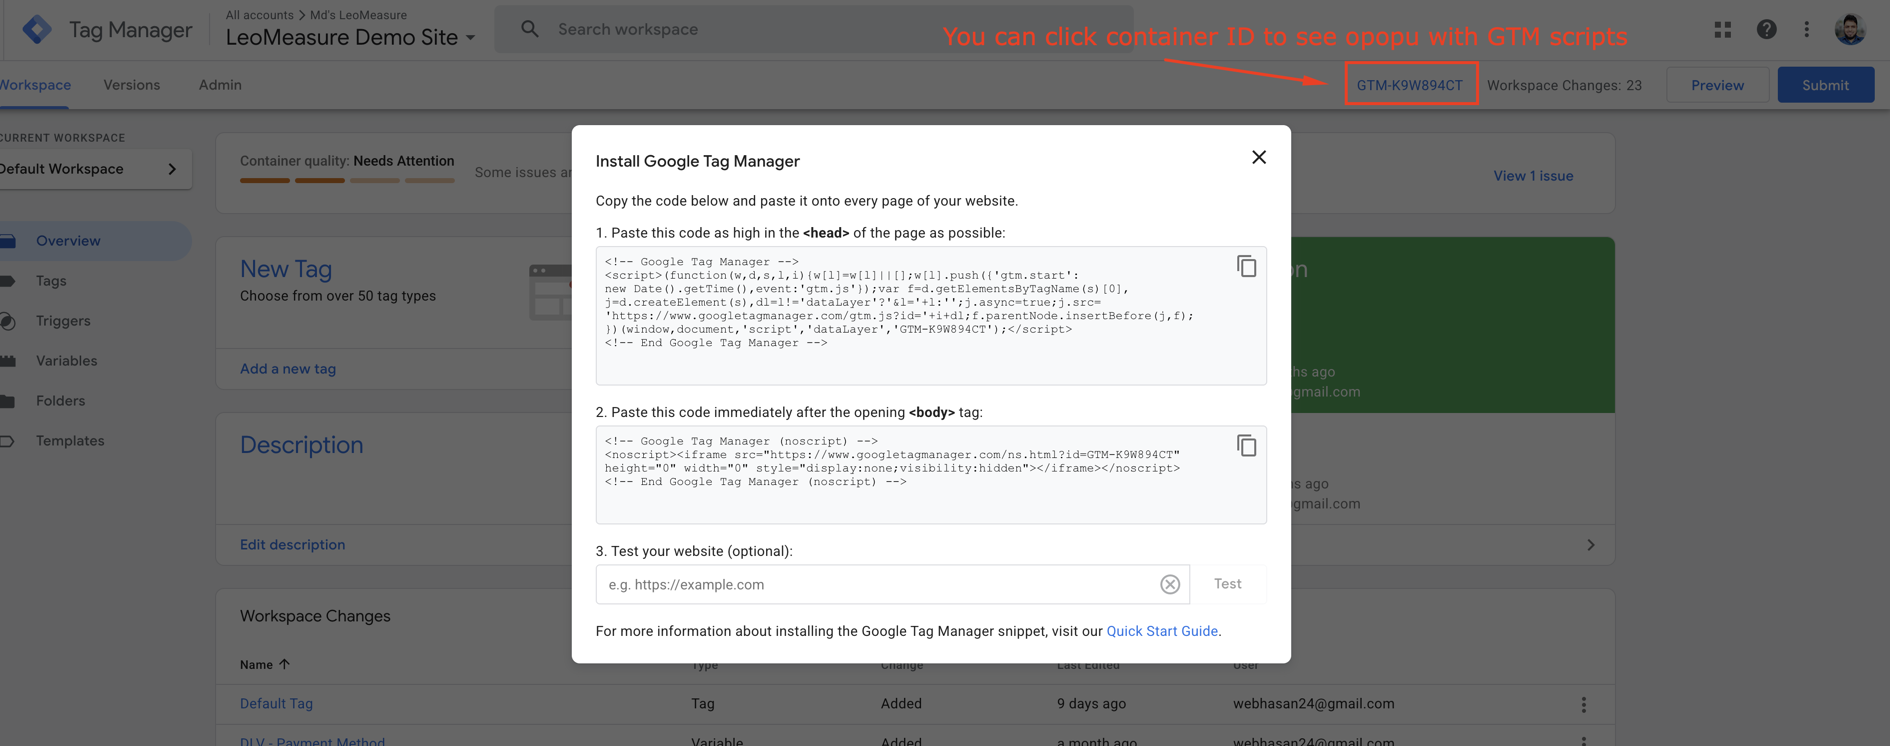This screenshot has width=1891, height=746.
Task: Switch to the Admin tab
Action: pos(220,85)
